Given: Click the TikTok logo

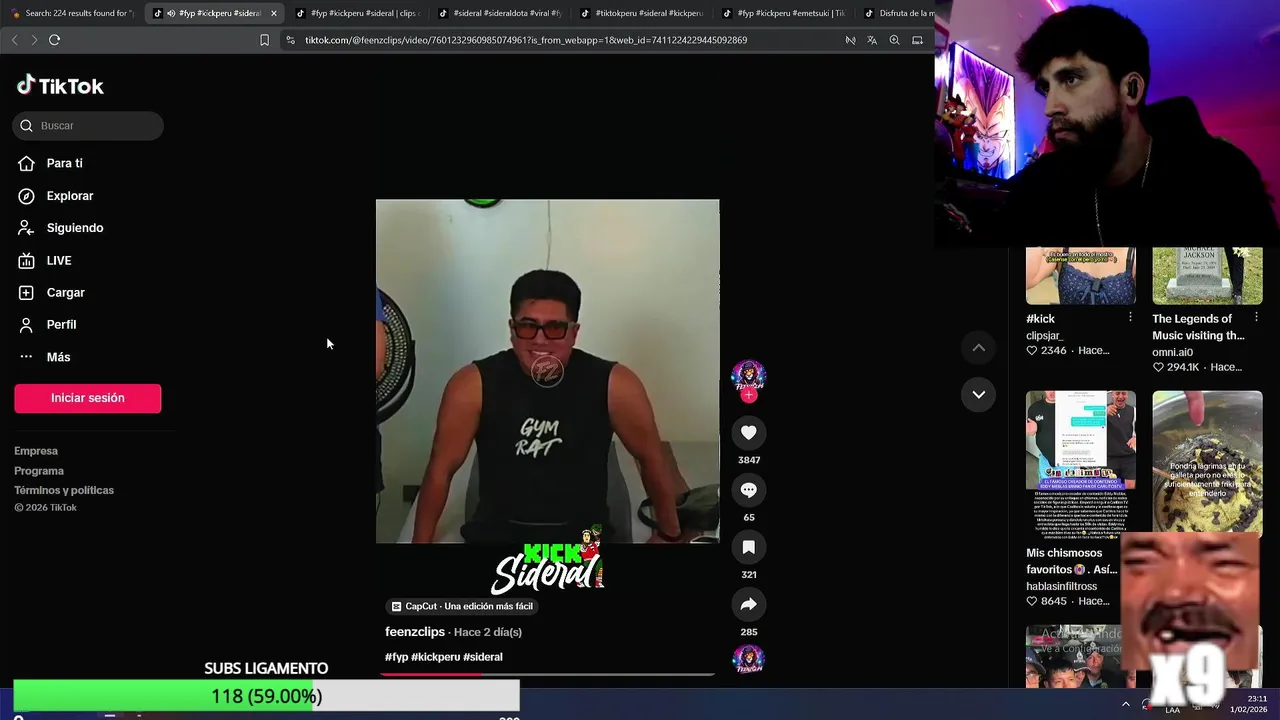Looking at the screenshot, I should (x=60, y=86).
